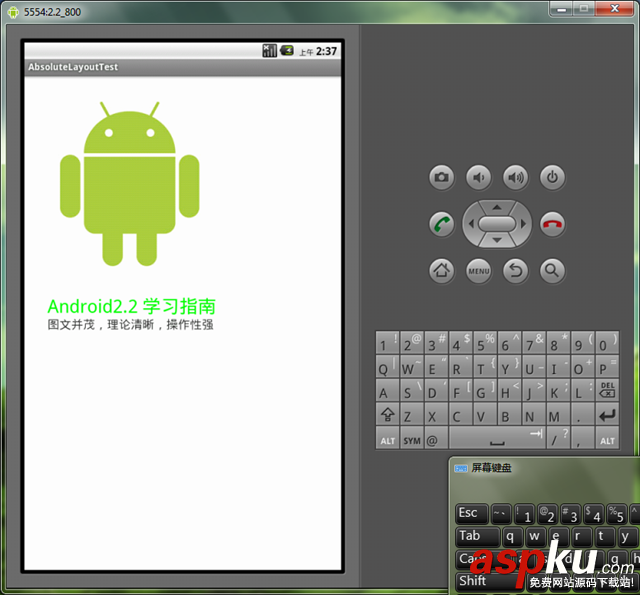Click the @ key on emulator keyboard
Viewport: 640px width, 595px height.
[436, 439]
